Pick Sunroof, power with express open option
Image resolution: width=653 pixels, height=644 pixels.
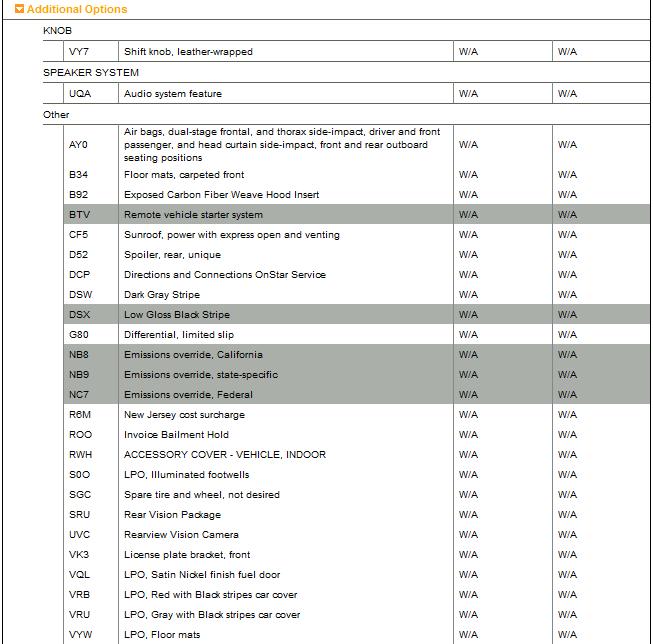click(x=231, y=235)
